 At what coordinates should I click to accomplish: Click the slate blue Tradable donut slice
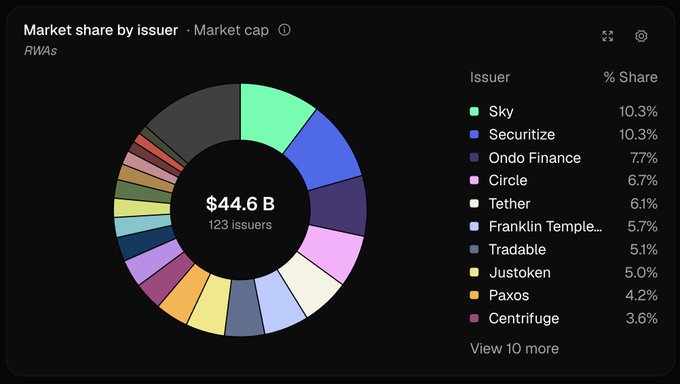245,308
